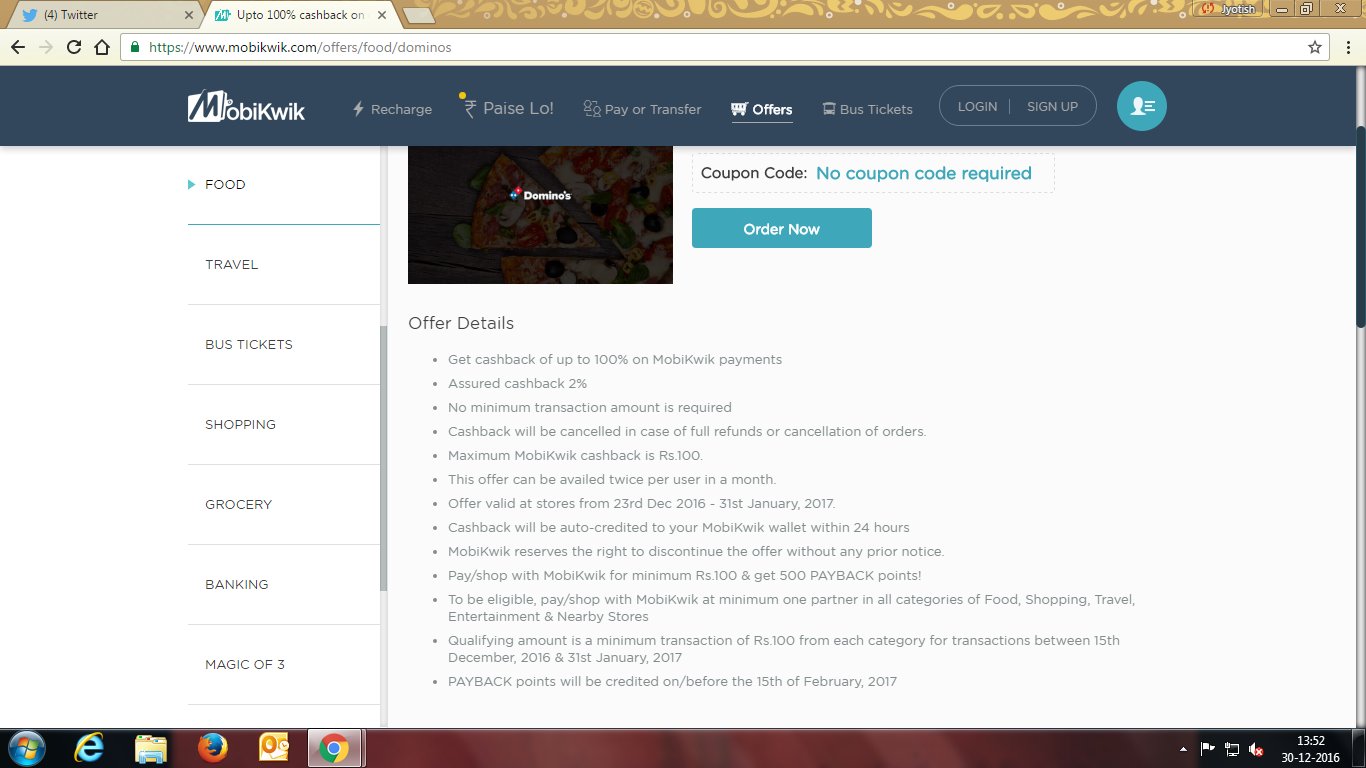Click 'Maximum MobiKwik cashback is Rs.100.' line
The image size is (1366, 768).
pos(575,455)
